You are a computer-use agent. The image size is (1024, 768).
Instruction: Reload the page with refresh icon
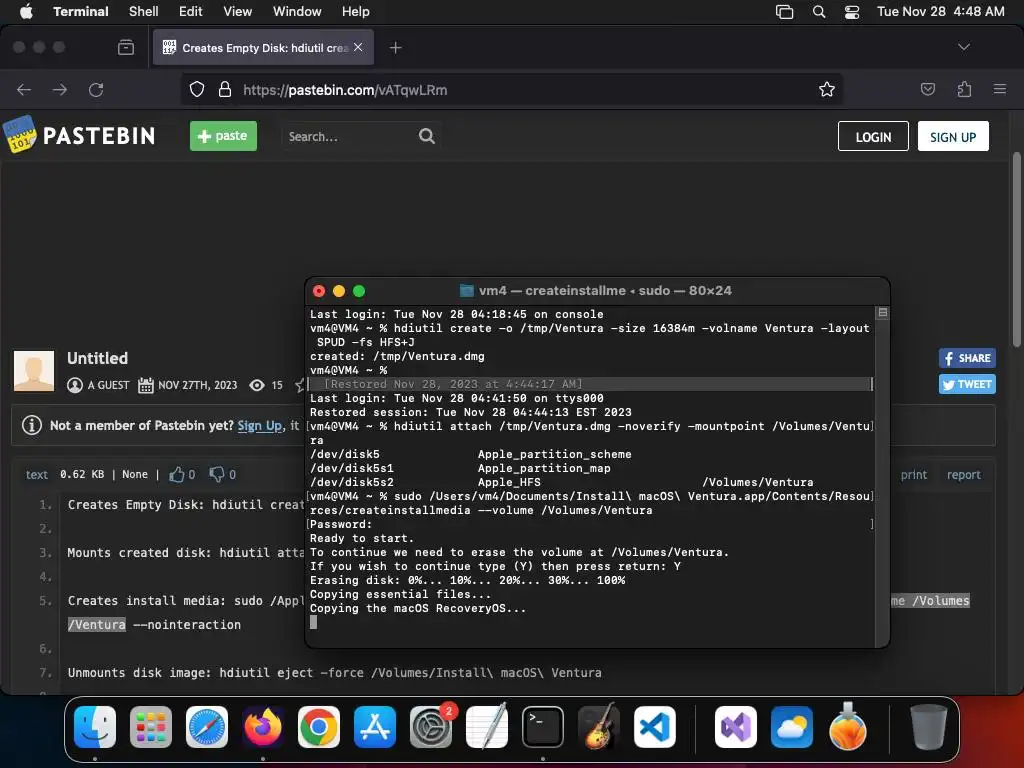pyautogui.click(x=96, y=89)
